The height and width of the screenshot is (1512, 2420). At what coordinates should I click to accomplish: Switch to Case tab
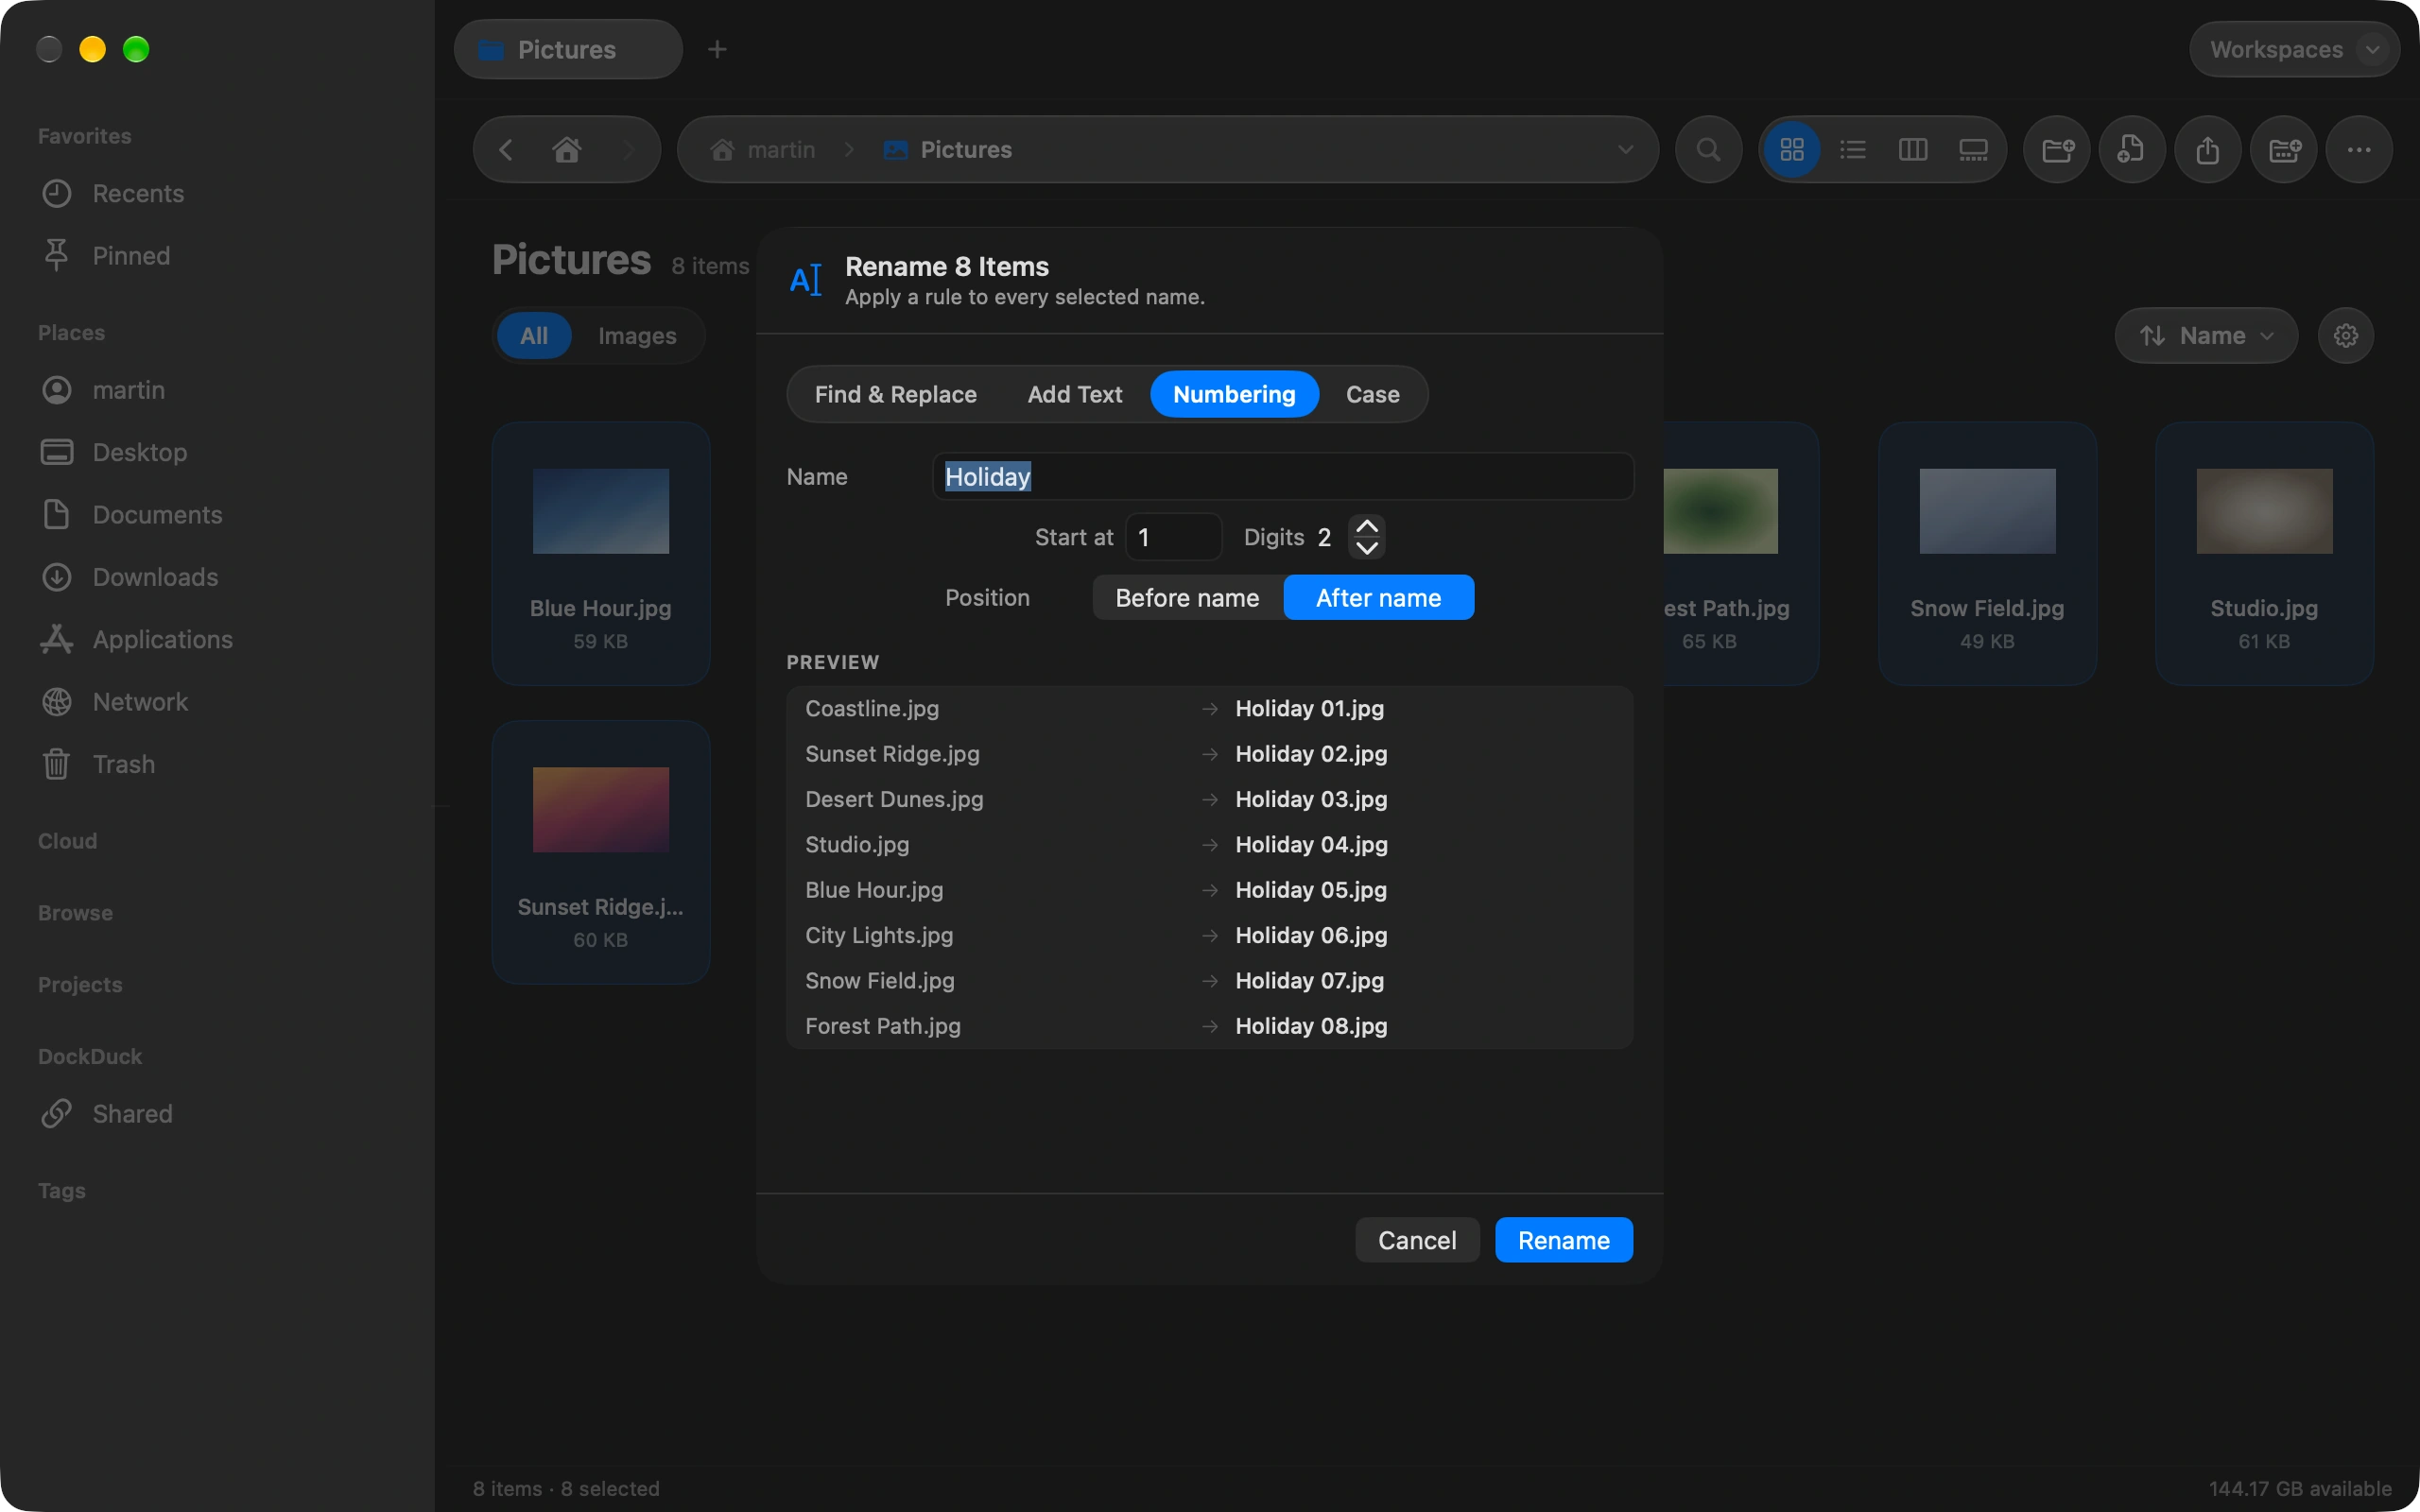(1372, 394)
